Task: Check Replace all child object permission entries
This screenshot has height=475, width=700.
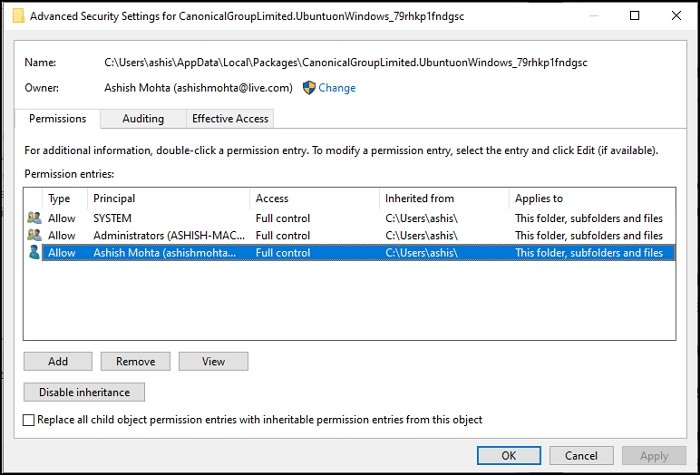Action: [x=29, y=420]
